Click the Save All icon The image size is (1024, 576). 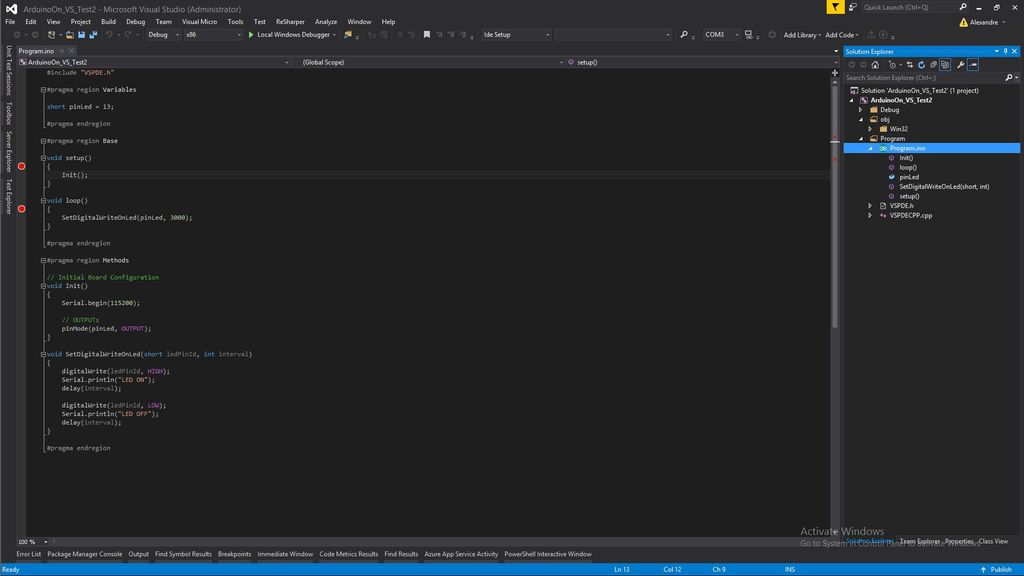(93, 35)
